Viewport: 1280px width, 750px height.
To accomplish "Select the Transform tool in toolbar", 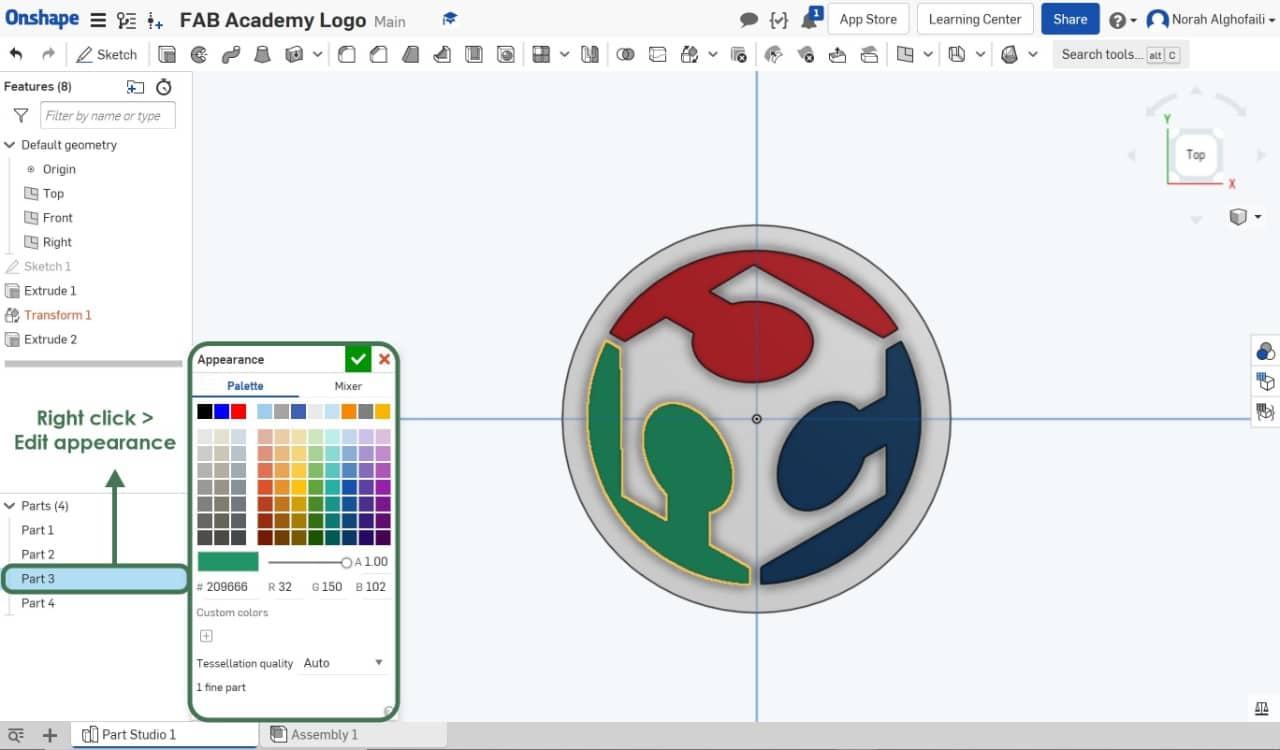I will (688, 54).
